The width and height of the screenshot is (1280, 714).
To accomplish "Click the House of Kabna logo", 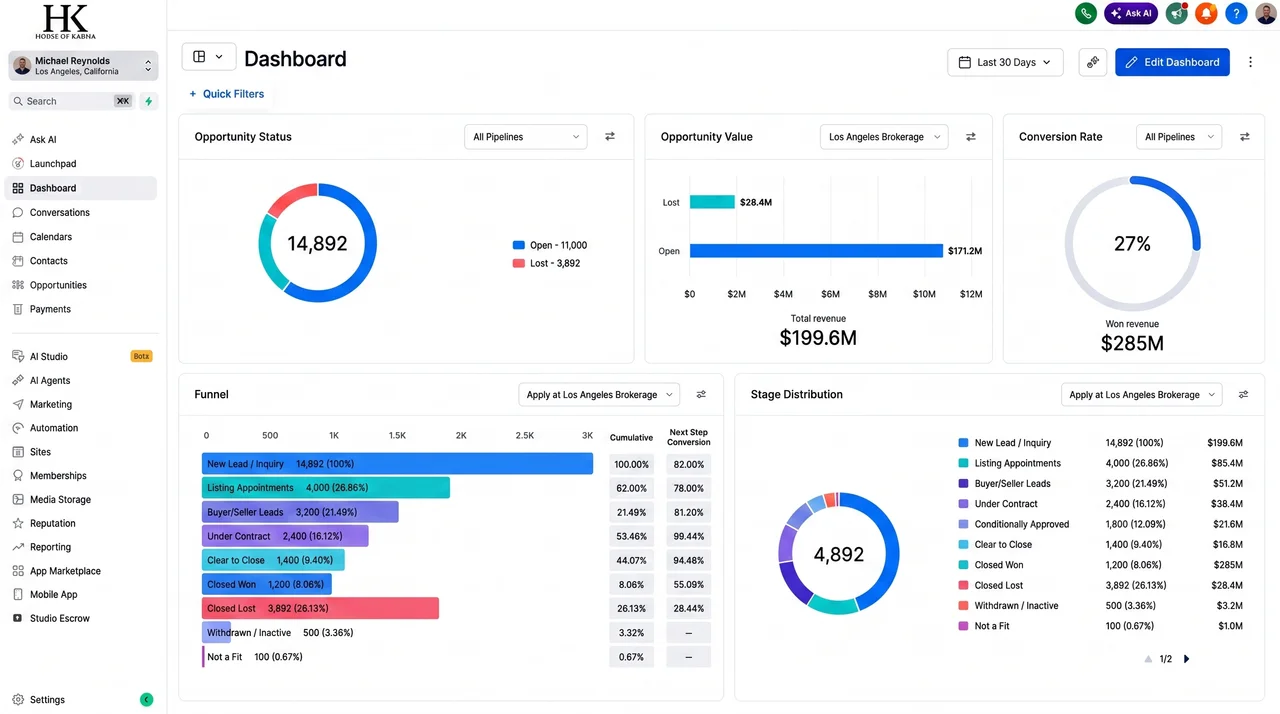I will click(65, 21).
